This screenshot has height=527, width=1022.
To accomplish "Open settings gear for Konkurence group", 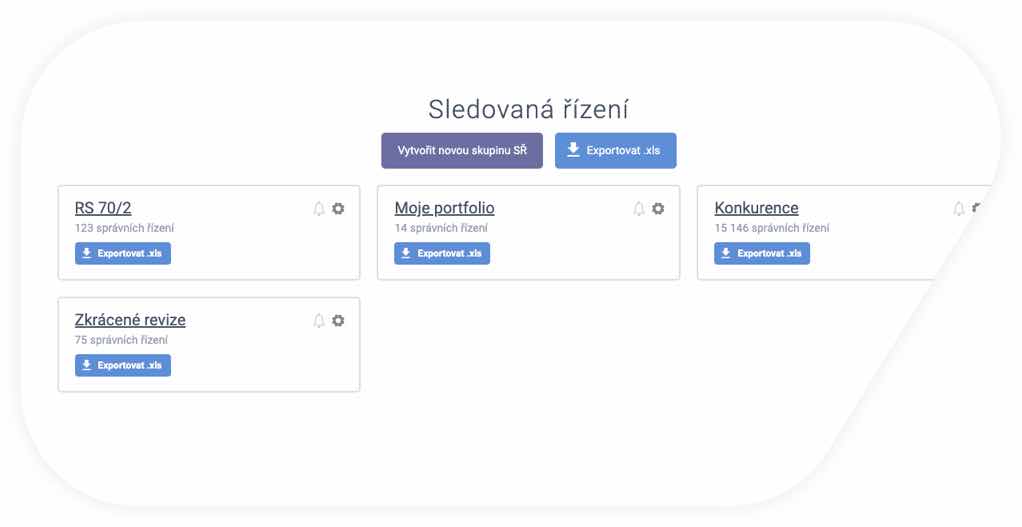I will click(977, 208).
